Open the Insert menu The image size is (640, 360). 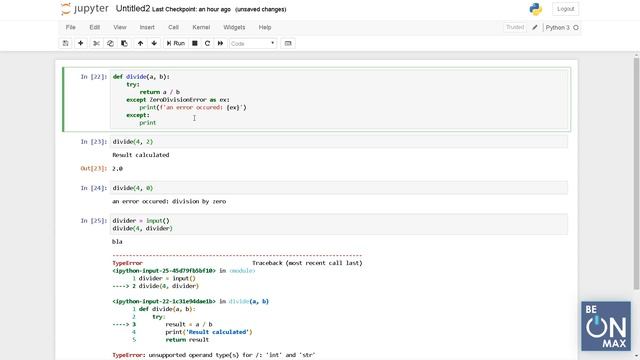tap(147, 27)
